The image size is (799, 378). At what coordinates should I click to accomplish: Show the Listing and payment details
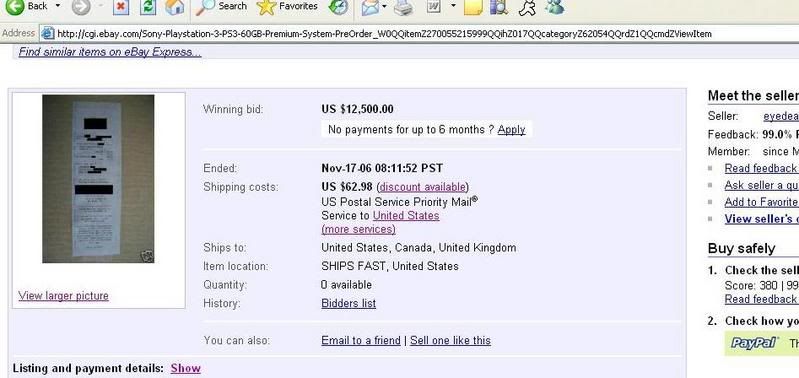click(x=185, y=368)
